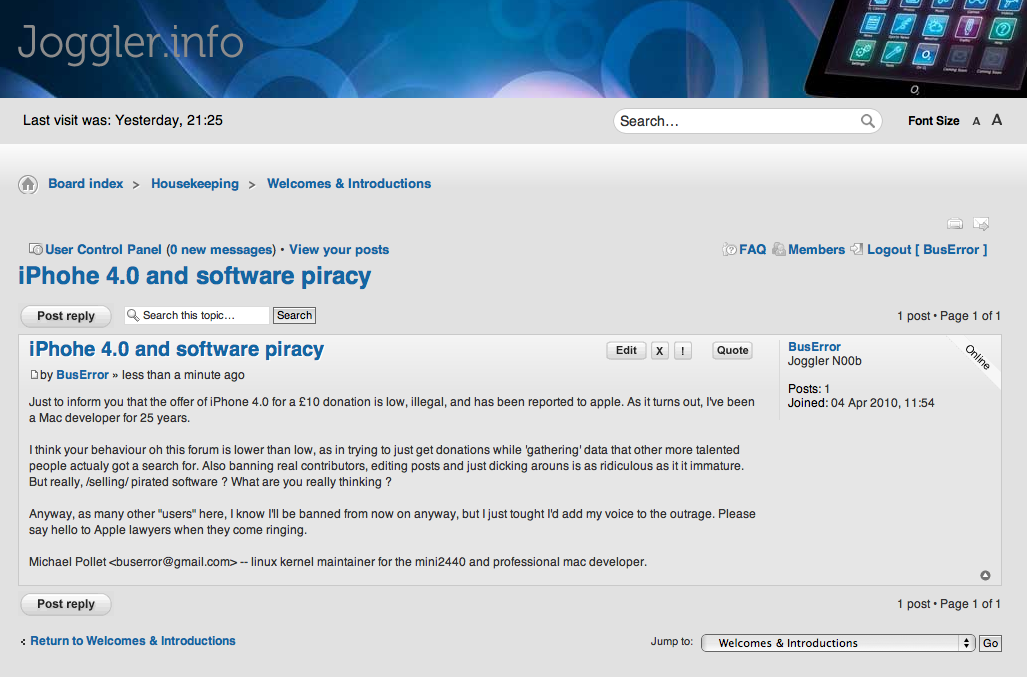The image size is (1027, 677).
Task: Open author BusError link after 'by'
Action: (83, 375)
